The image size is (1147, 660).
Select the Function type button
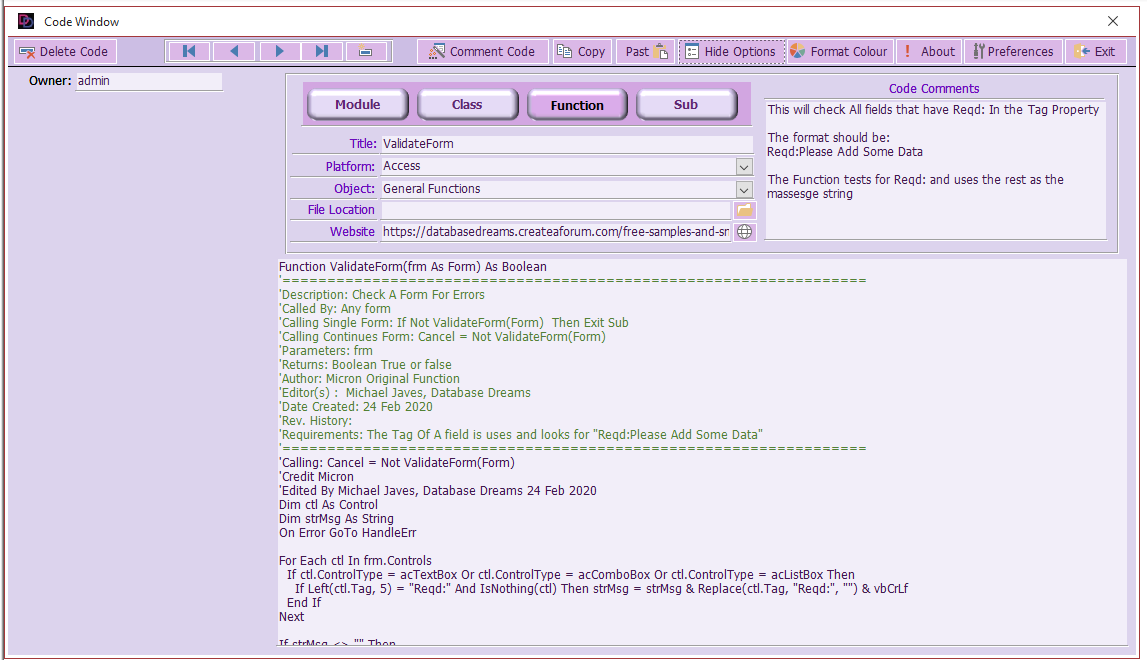pos(577,105)
